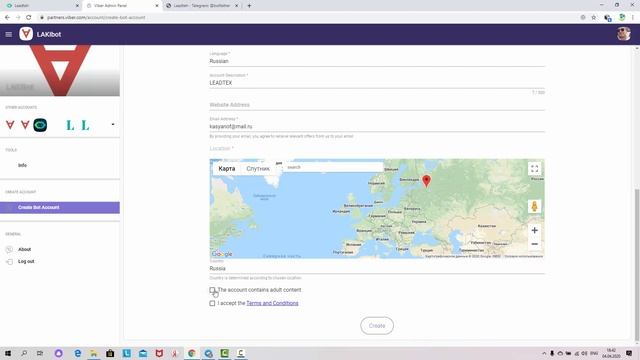Switch to the Telegram BotFather browser tab

202,6
